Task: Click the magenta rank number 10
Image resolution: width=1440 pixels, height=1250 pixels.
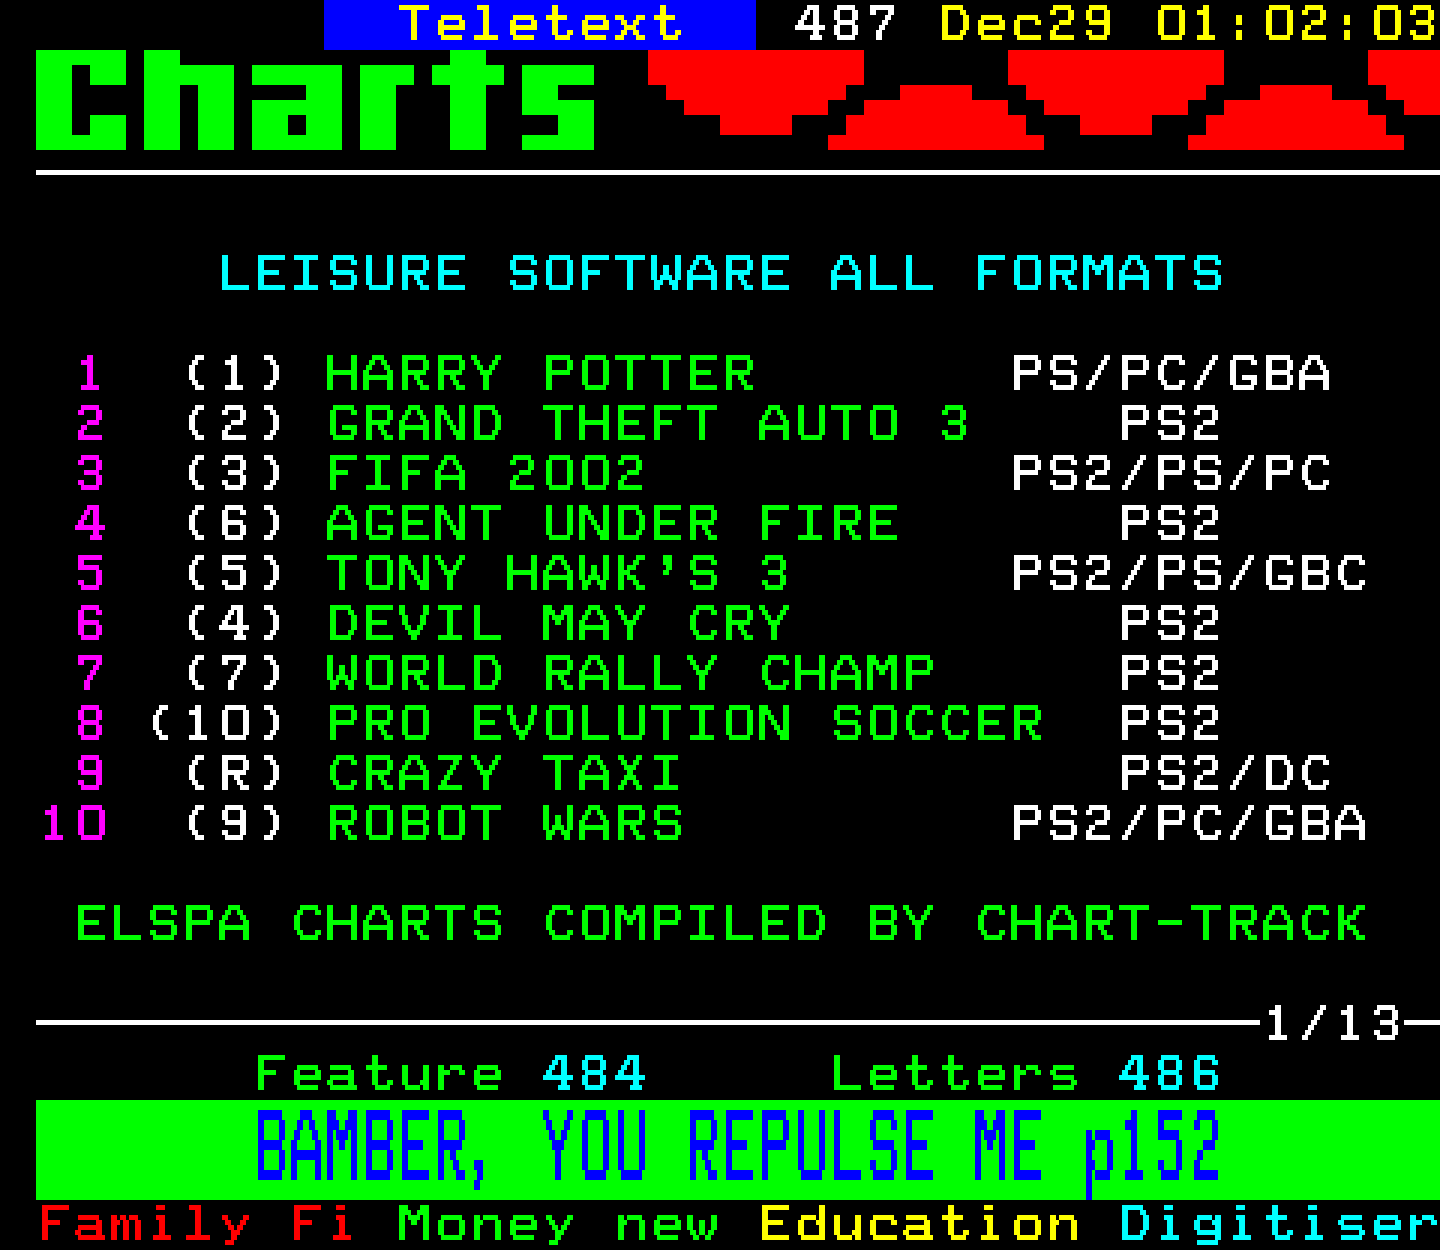Action: (x=74, y=824)
